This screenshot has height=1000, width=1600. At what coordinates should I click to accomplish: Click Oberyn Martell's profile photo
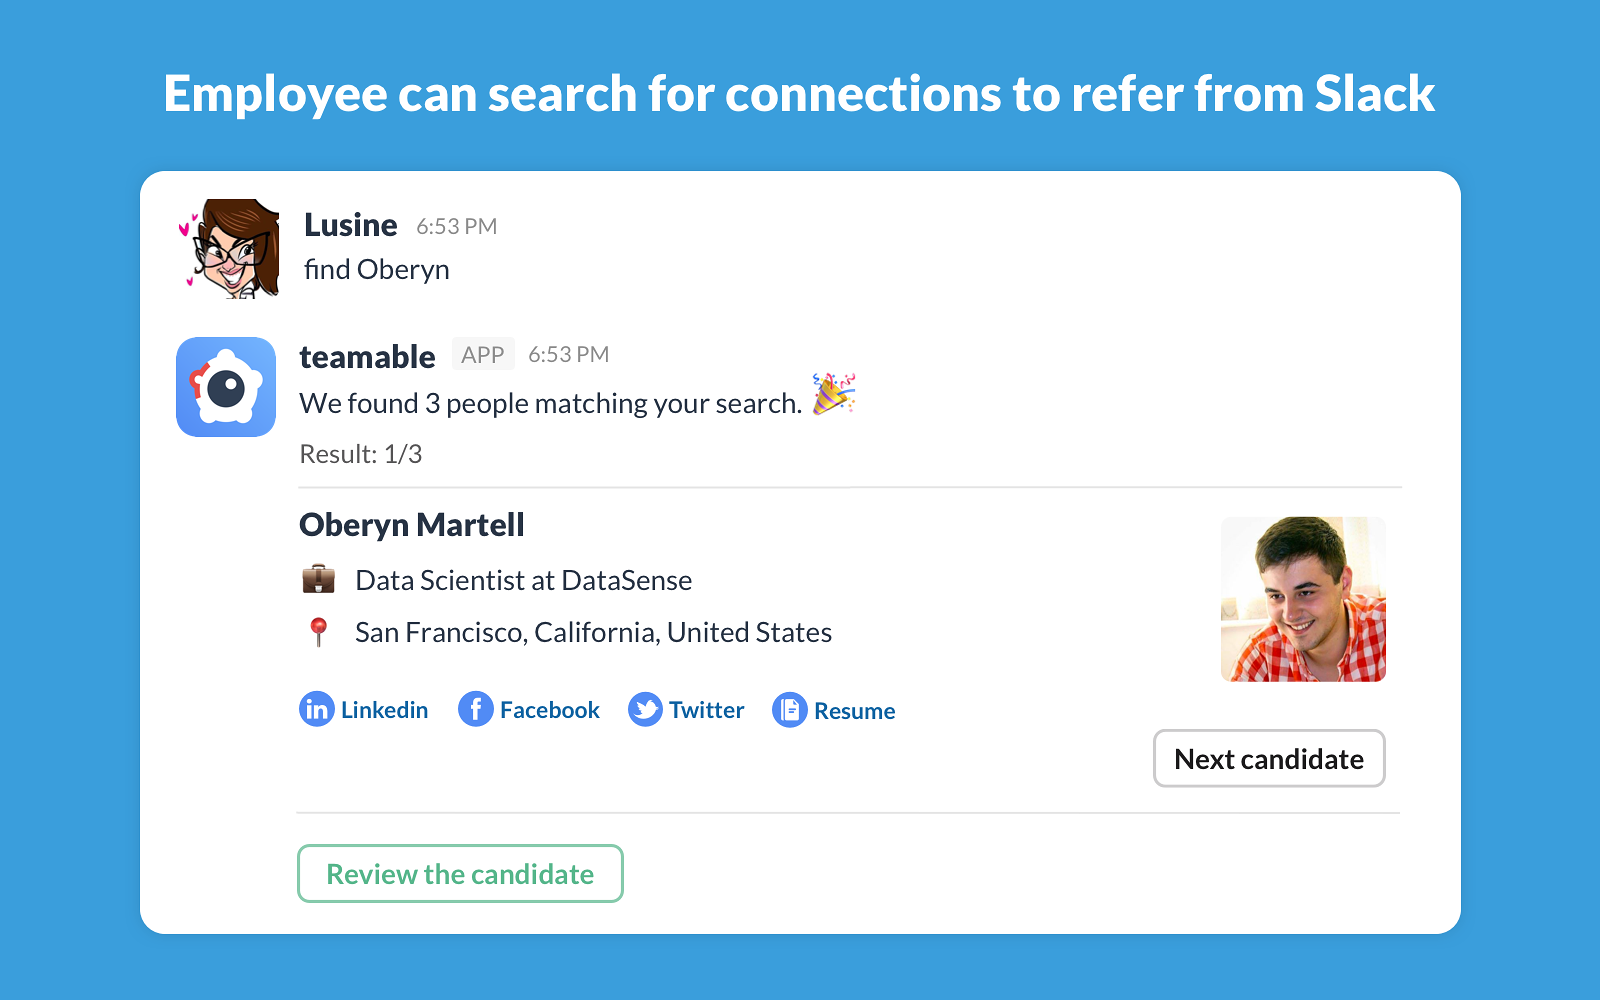pos(1303,599)
